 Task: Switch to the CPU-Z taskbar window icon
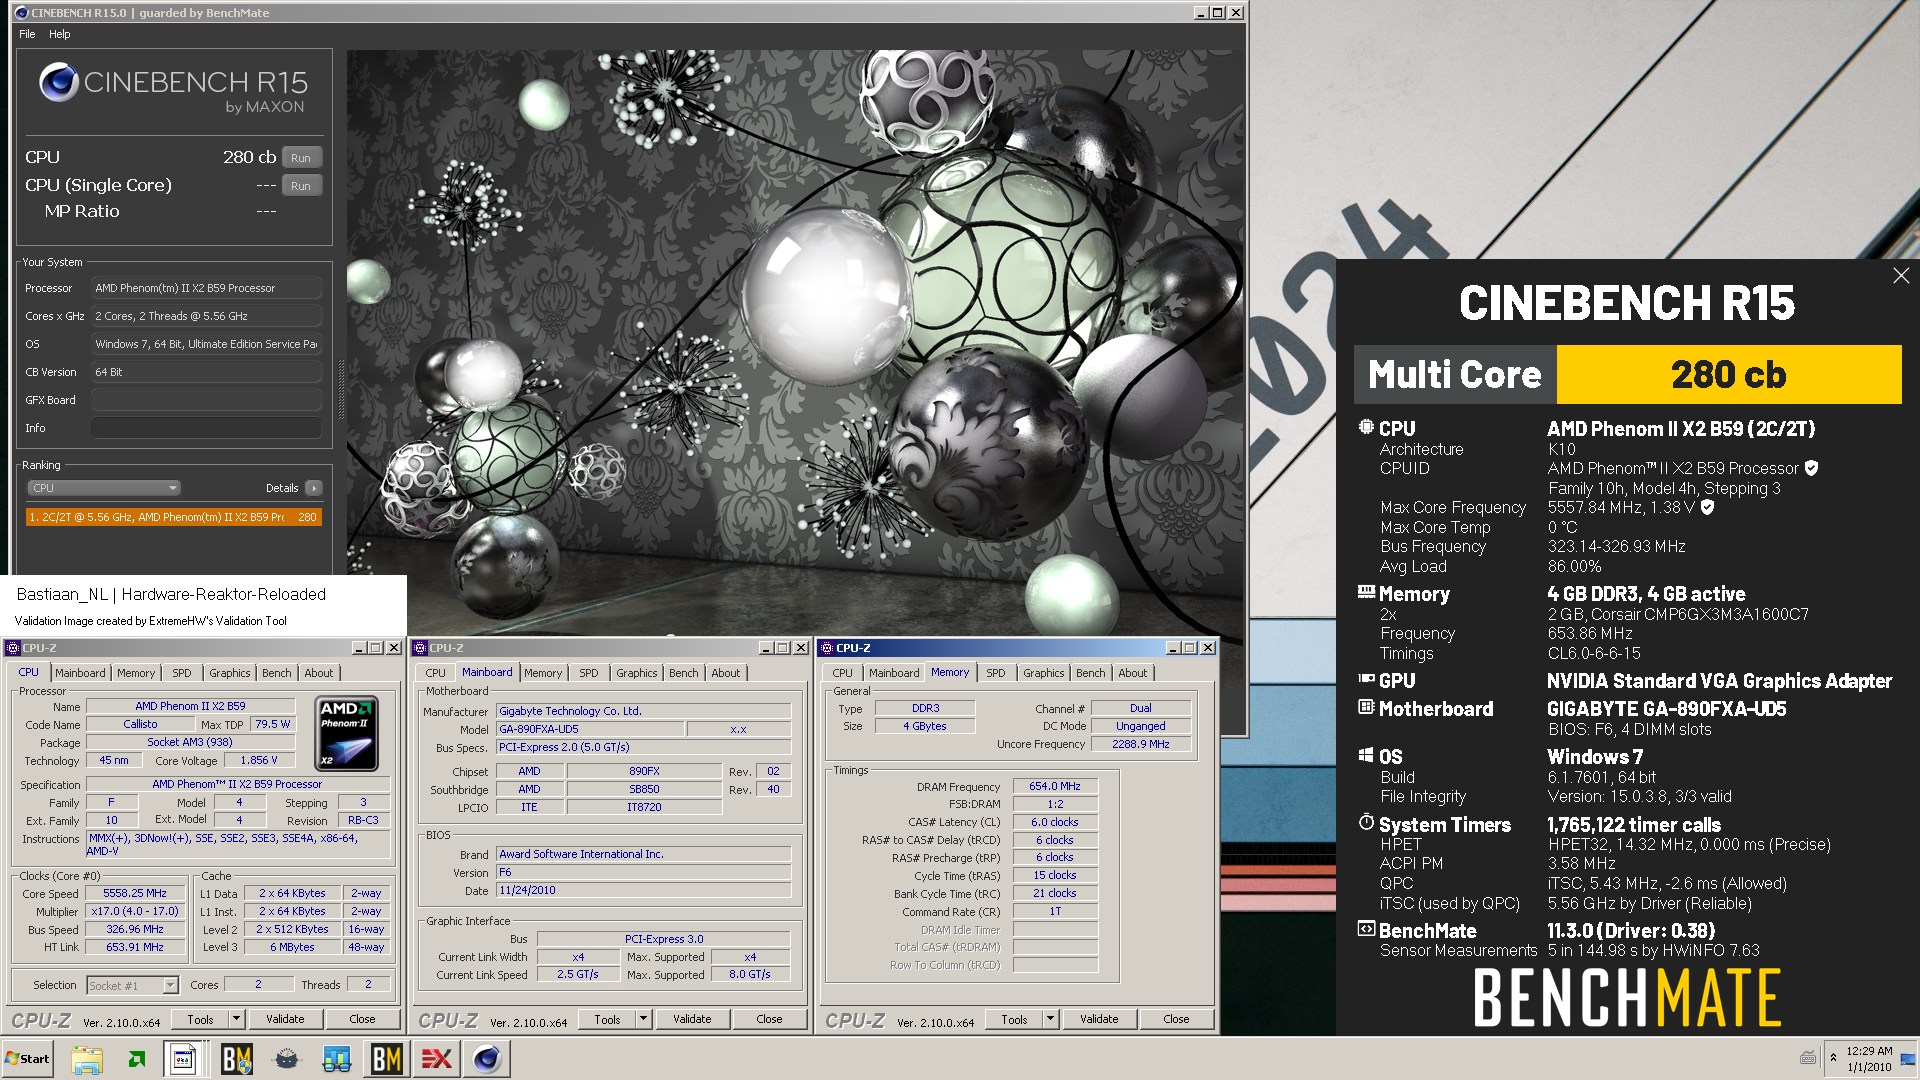pos(184,1059)
